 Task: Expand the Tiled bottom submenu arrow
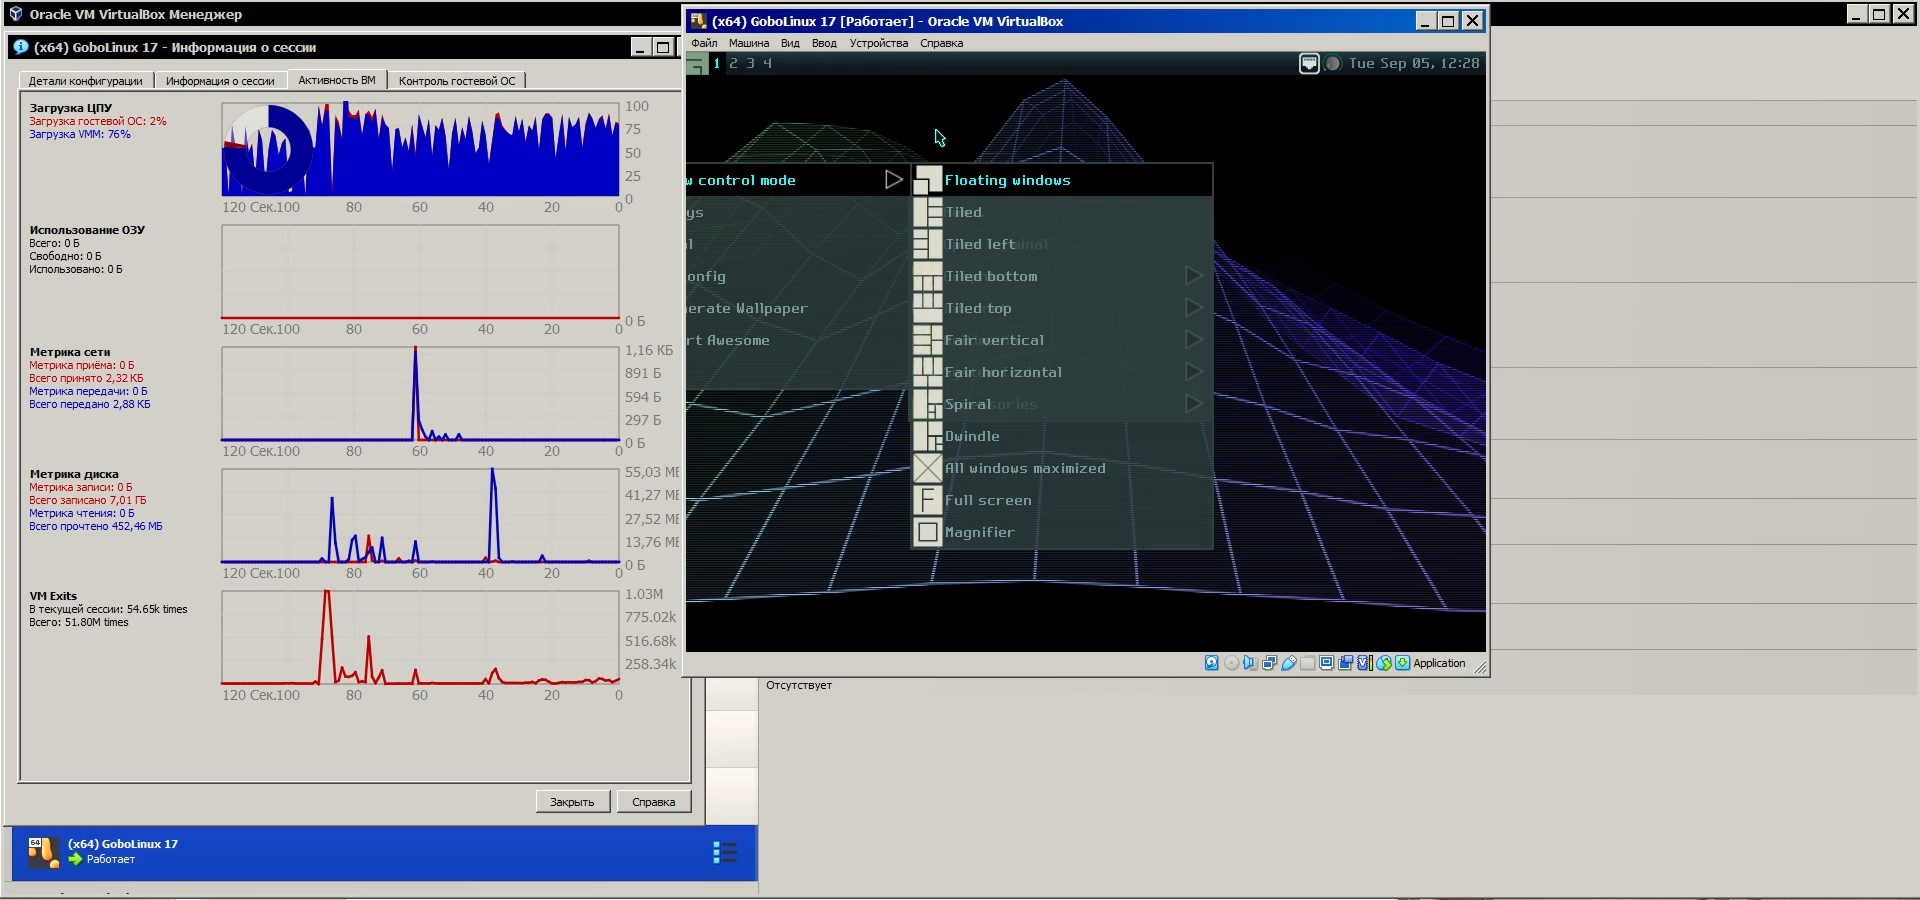point(1192,275)
